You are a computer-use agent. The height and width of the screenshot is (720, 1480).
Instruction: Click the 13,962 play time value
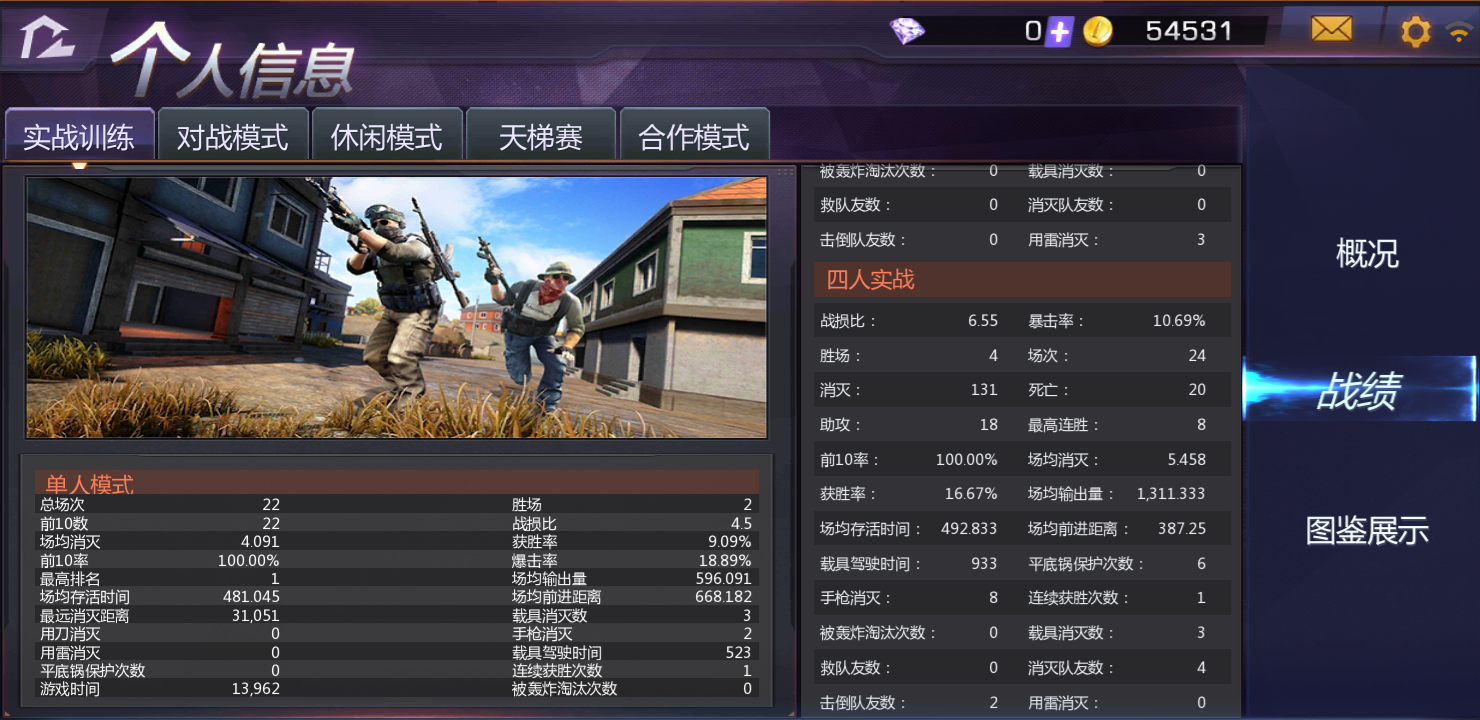256,688
